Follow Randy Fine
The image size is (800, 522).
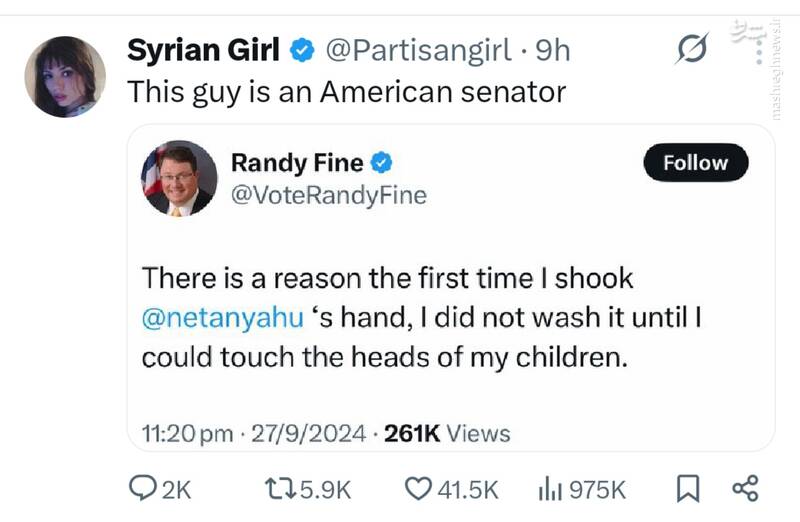click(x=695, y=163)
